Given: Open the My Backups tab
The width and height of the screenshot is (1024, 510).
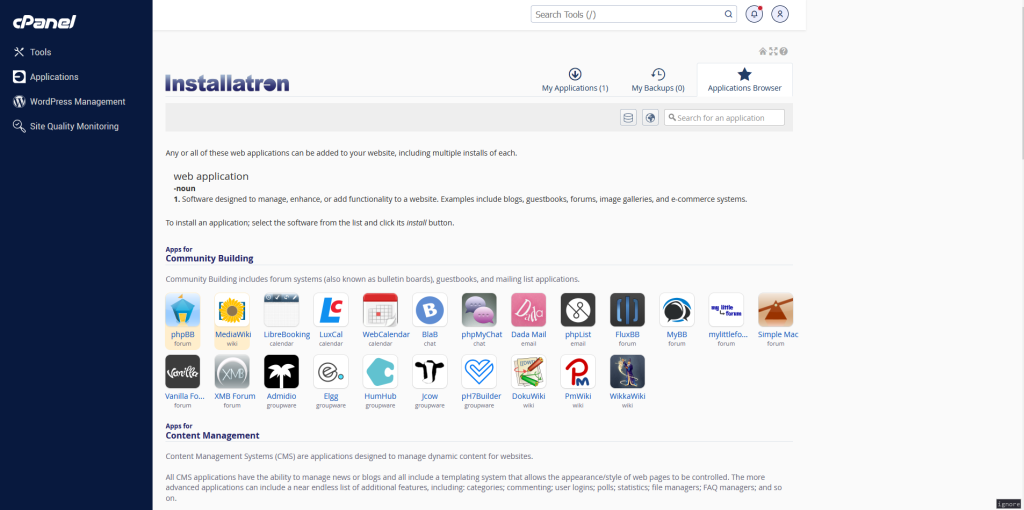Looking at the screenshot, I should [x=658, y=80].
